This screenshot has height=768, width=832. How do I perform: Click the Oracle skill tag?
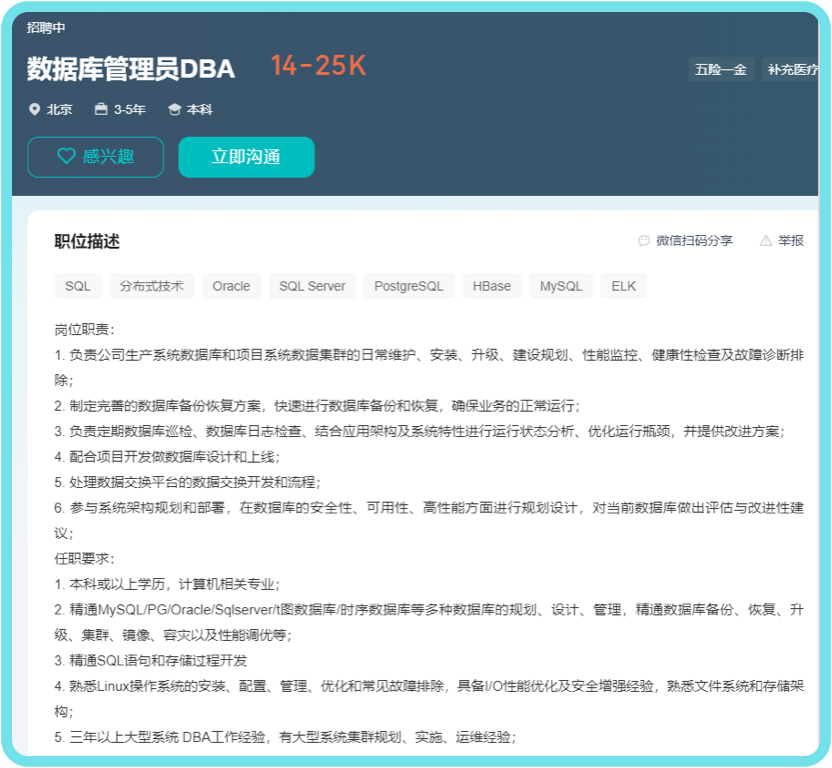pyautogui.click(x=231, y=286)
